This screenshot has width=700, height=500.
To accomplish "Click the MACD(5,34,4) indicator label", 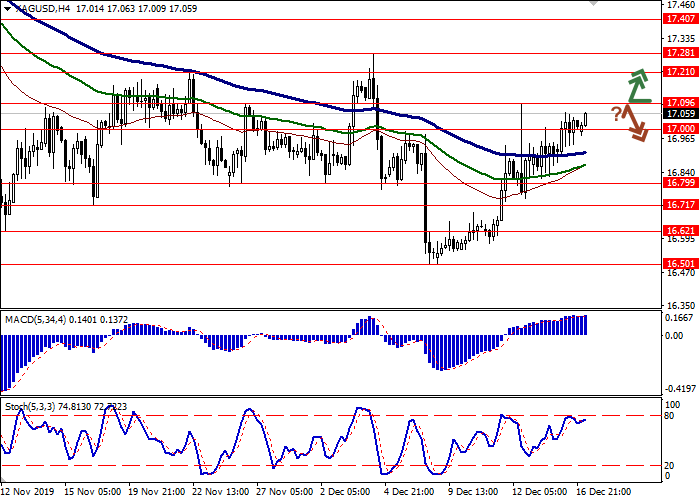I will point(38,319).
